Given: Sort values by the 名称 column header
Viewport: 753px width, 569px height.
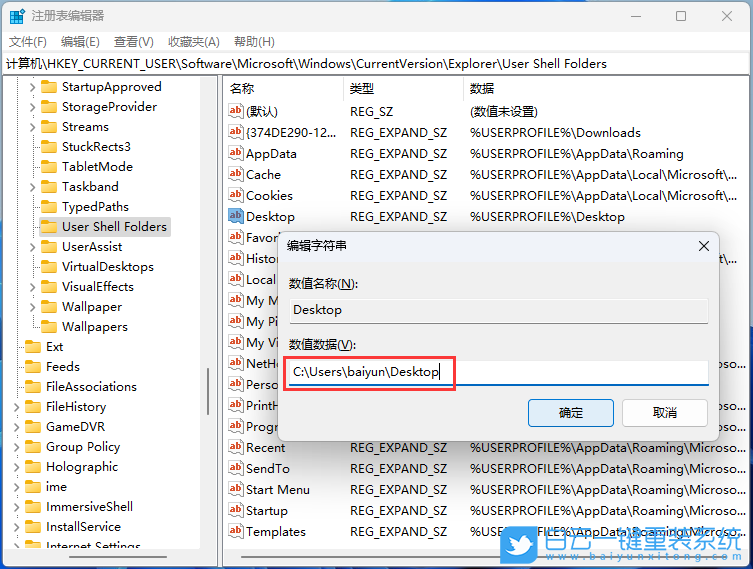Looking at the screenshot, I should [x=284, y=88].
